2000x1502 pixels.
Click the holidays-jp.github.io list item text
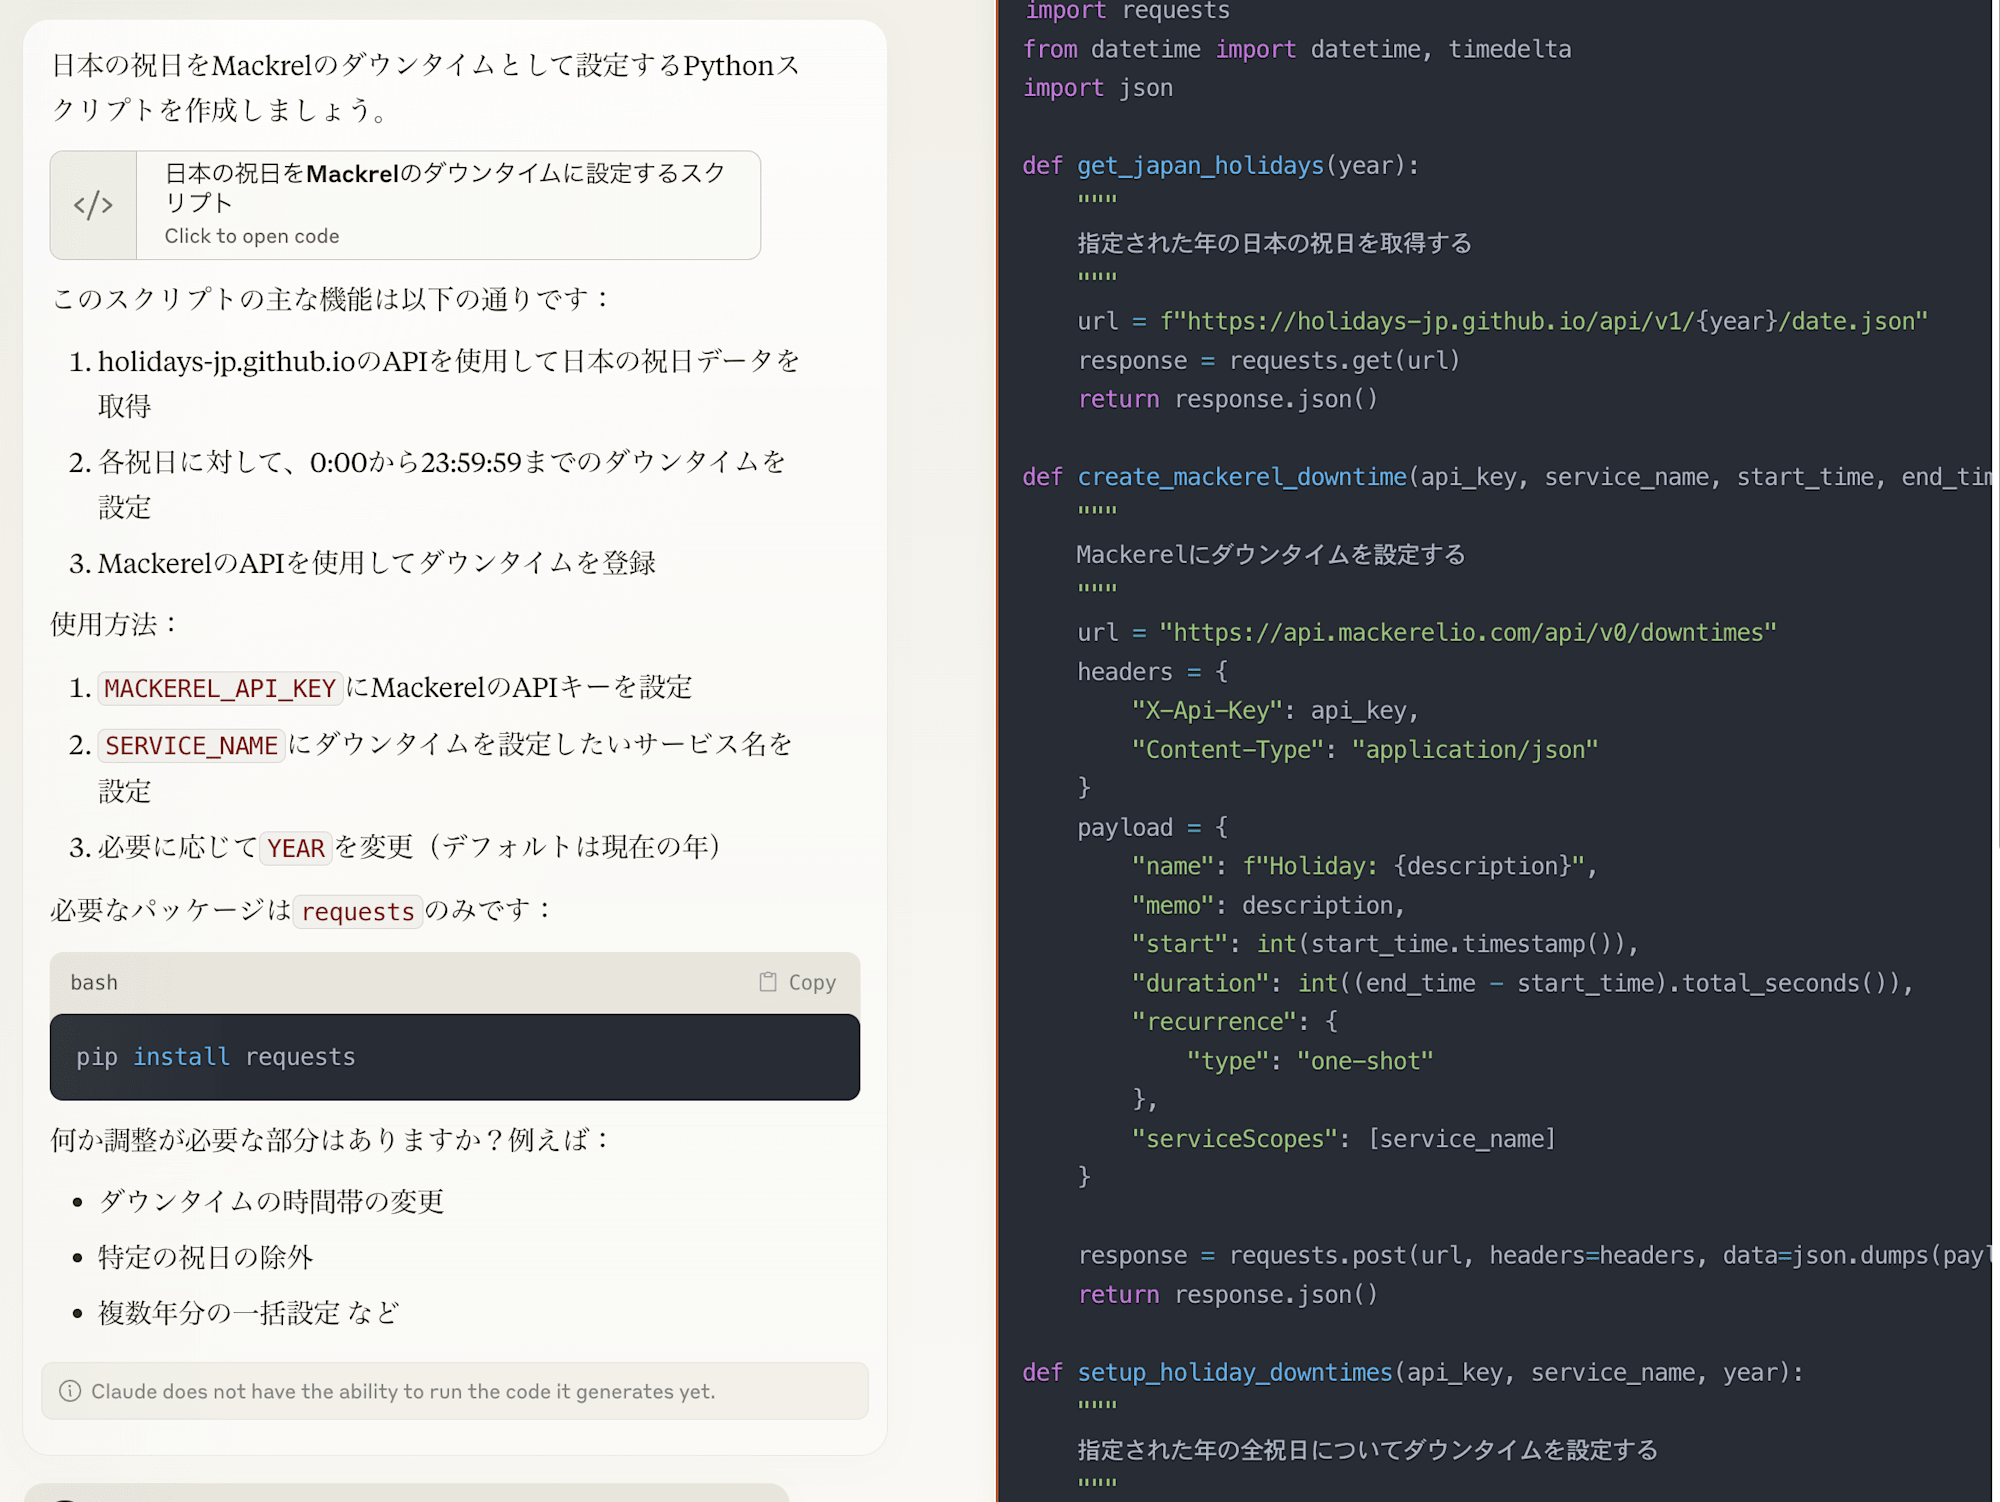pyautogui.click(x=449, y=383)
